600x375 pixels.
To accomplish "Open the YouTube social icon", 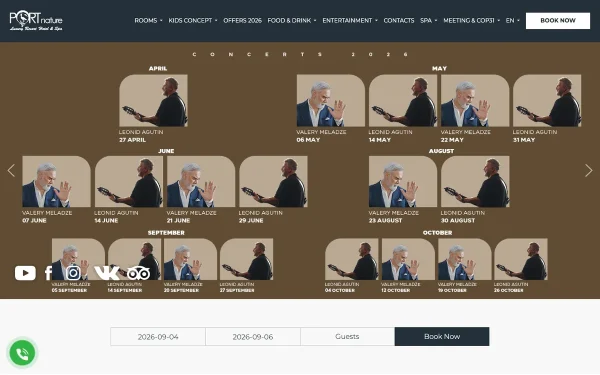I will pyautogui.click(x=25, y=273).
